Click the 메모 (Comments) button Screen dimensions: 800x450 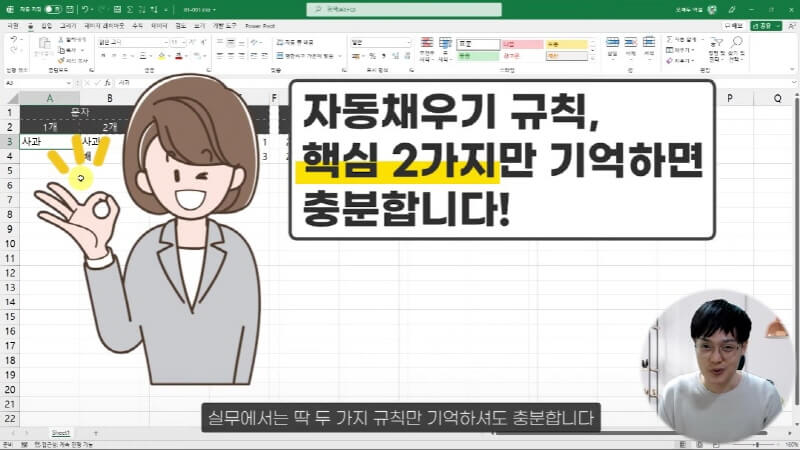(x=734, y=26)
